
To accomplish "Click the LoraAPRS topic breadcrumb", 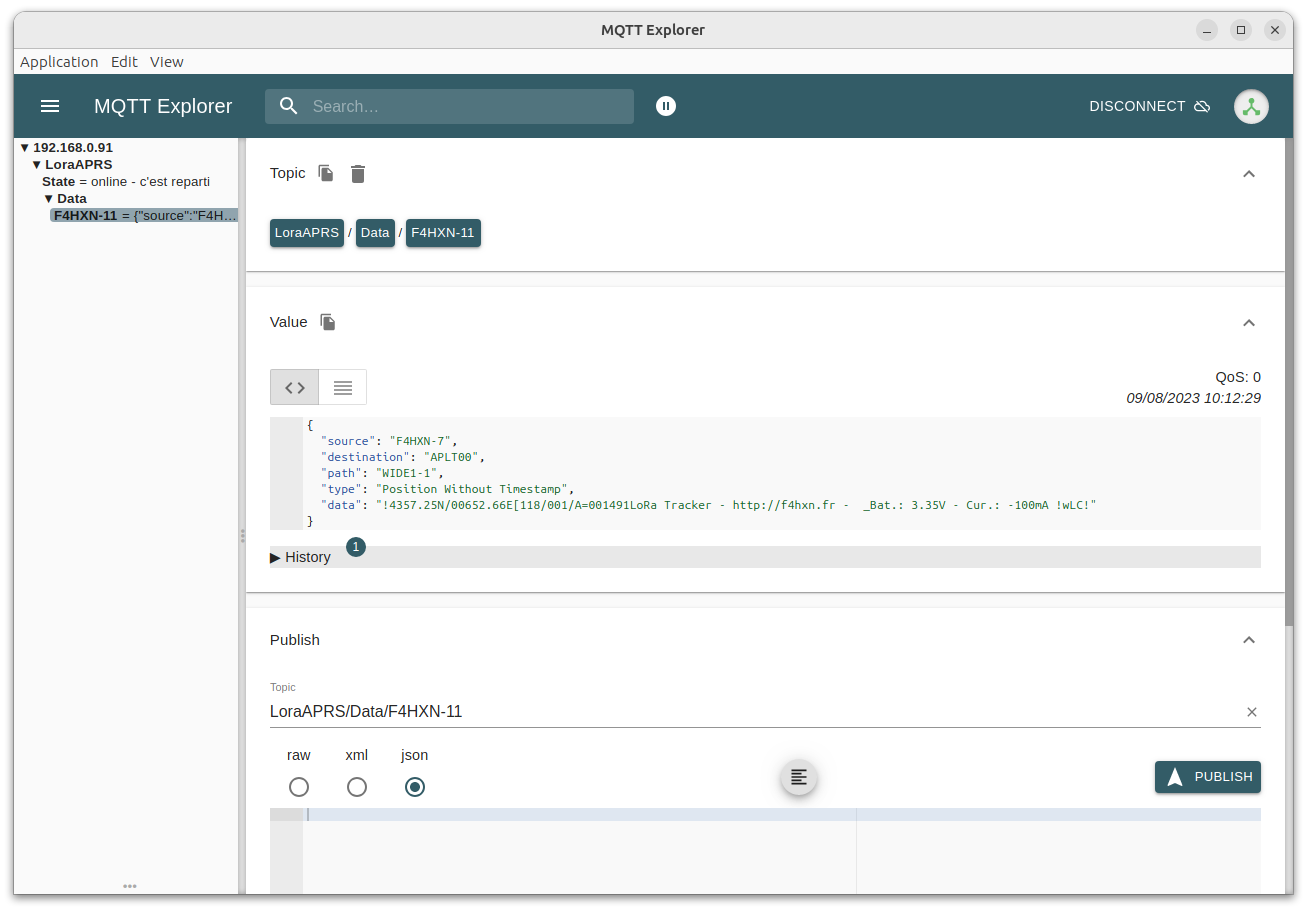I will tap(307, 232).
